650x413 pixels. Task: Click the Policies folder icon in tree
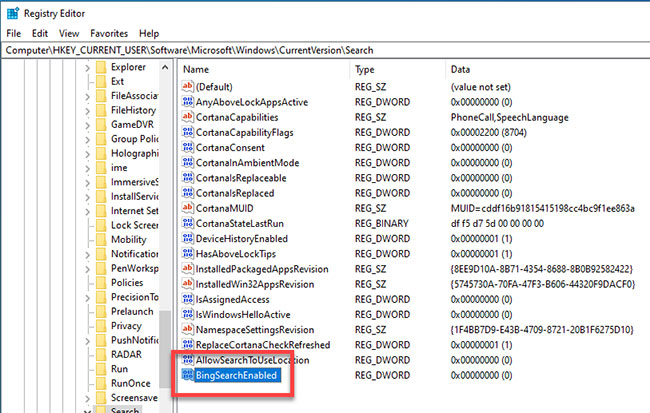pyautogui.click(x=101, y=282)
